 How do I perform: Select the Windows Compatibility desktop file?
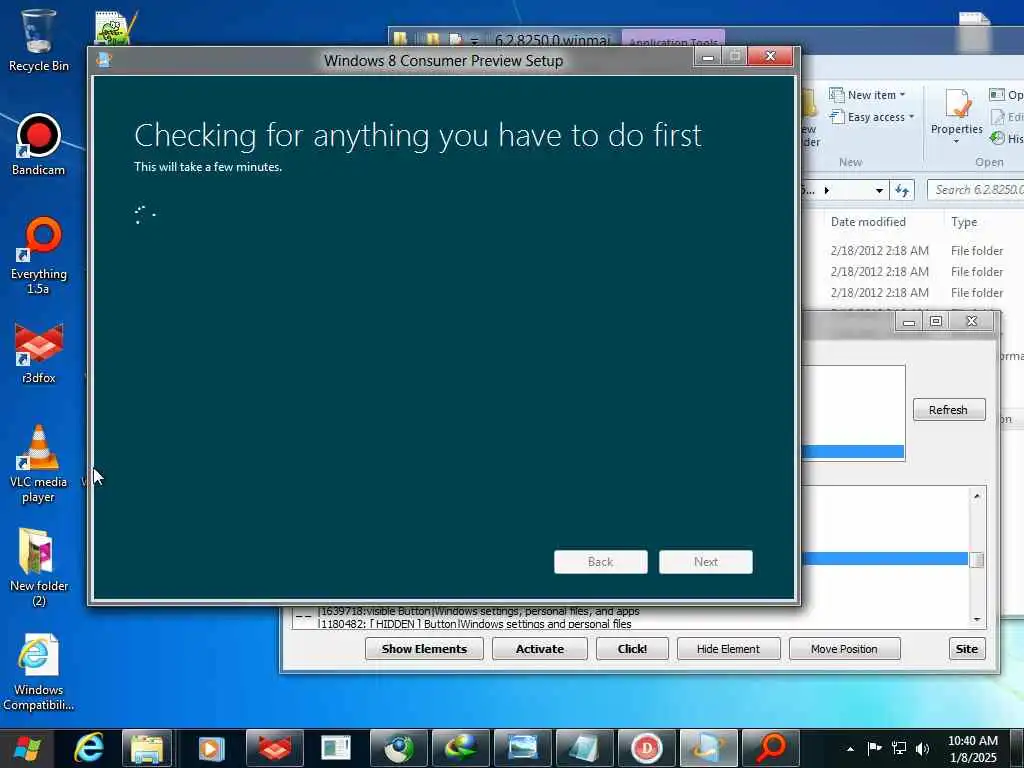[x=38, y=673]
